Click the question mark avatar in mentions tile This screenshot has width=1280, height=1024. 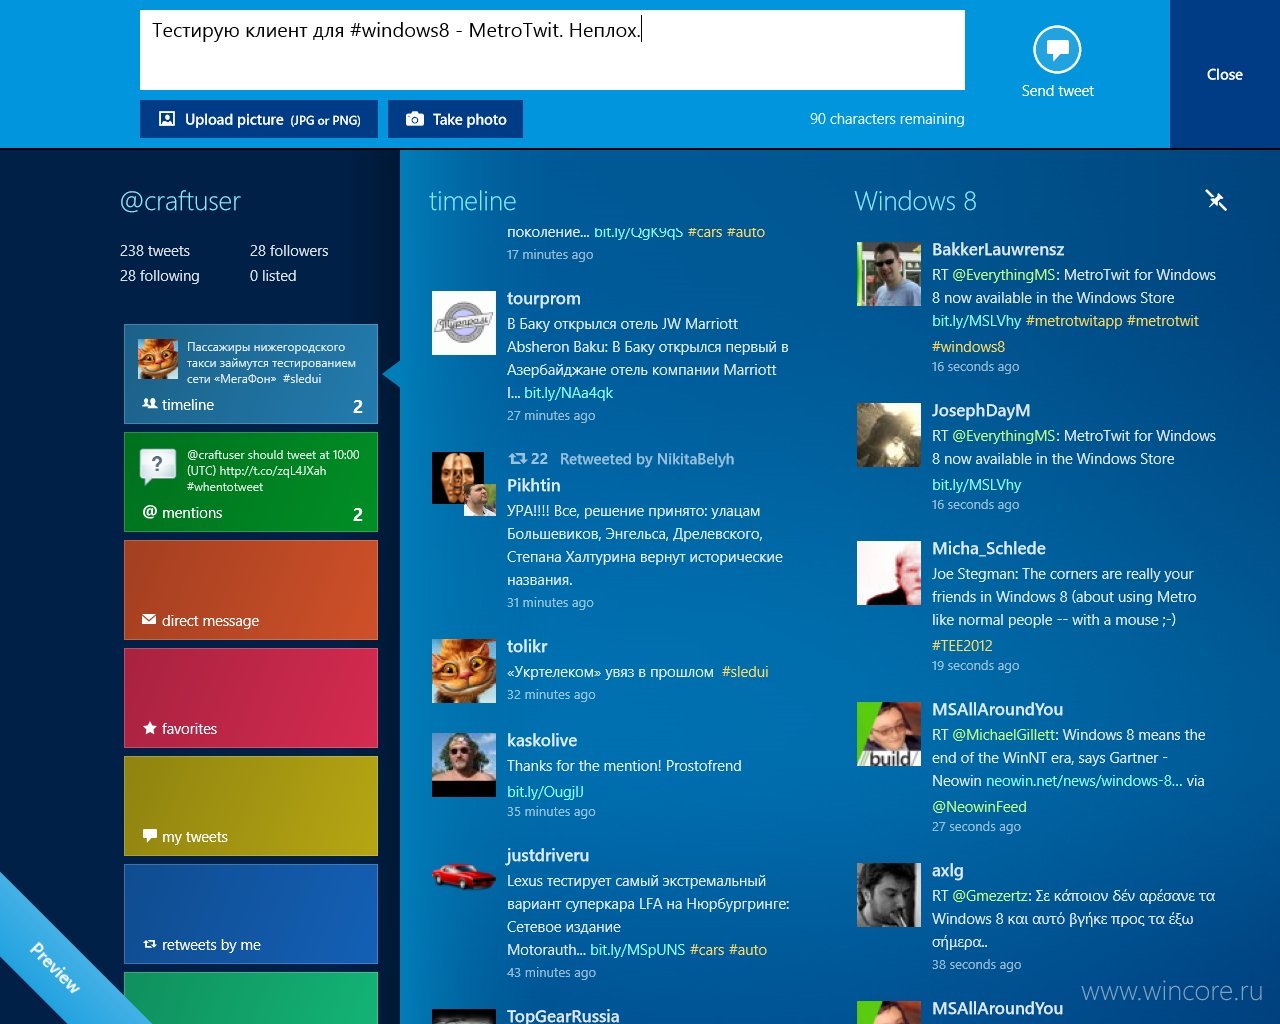[157, 465]
